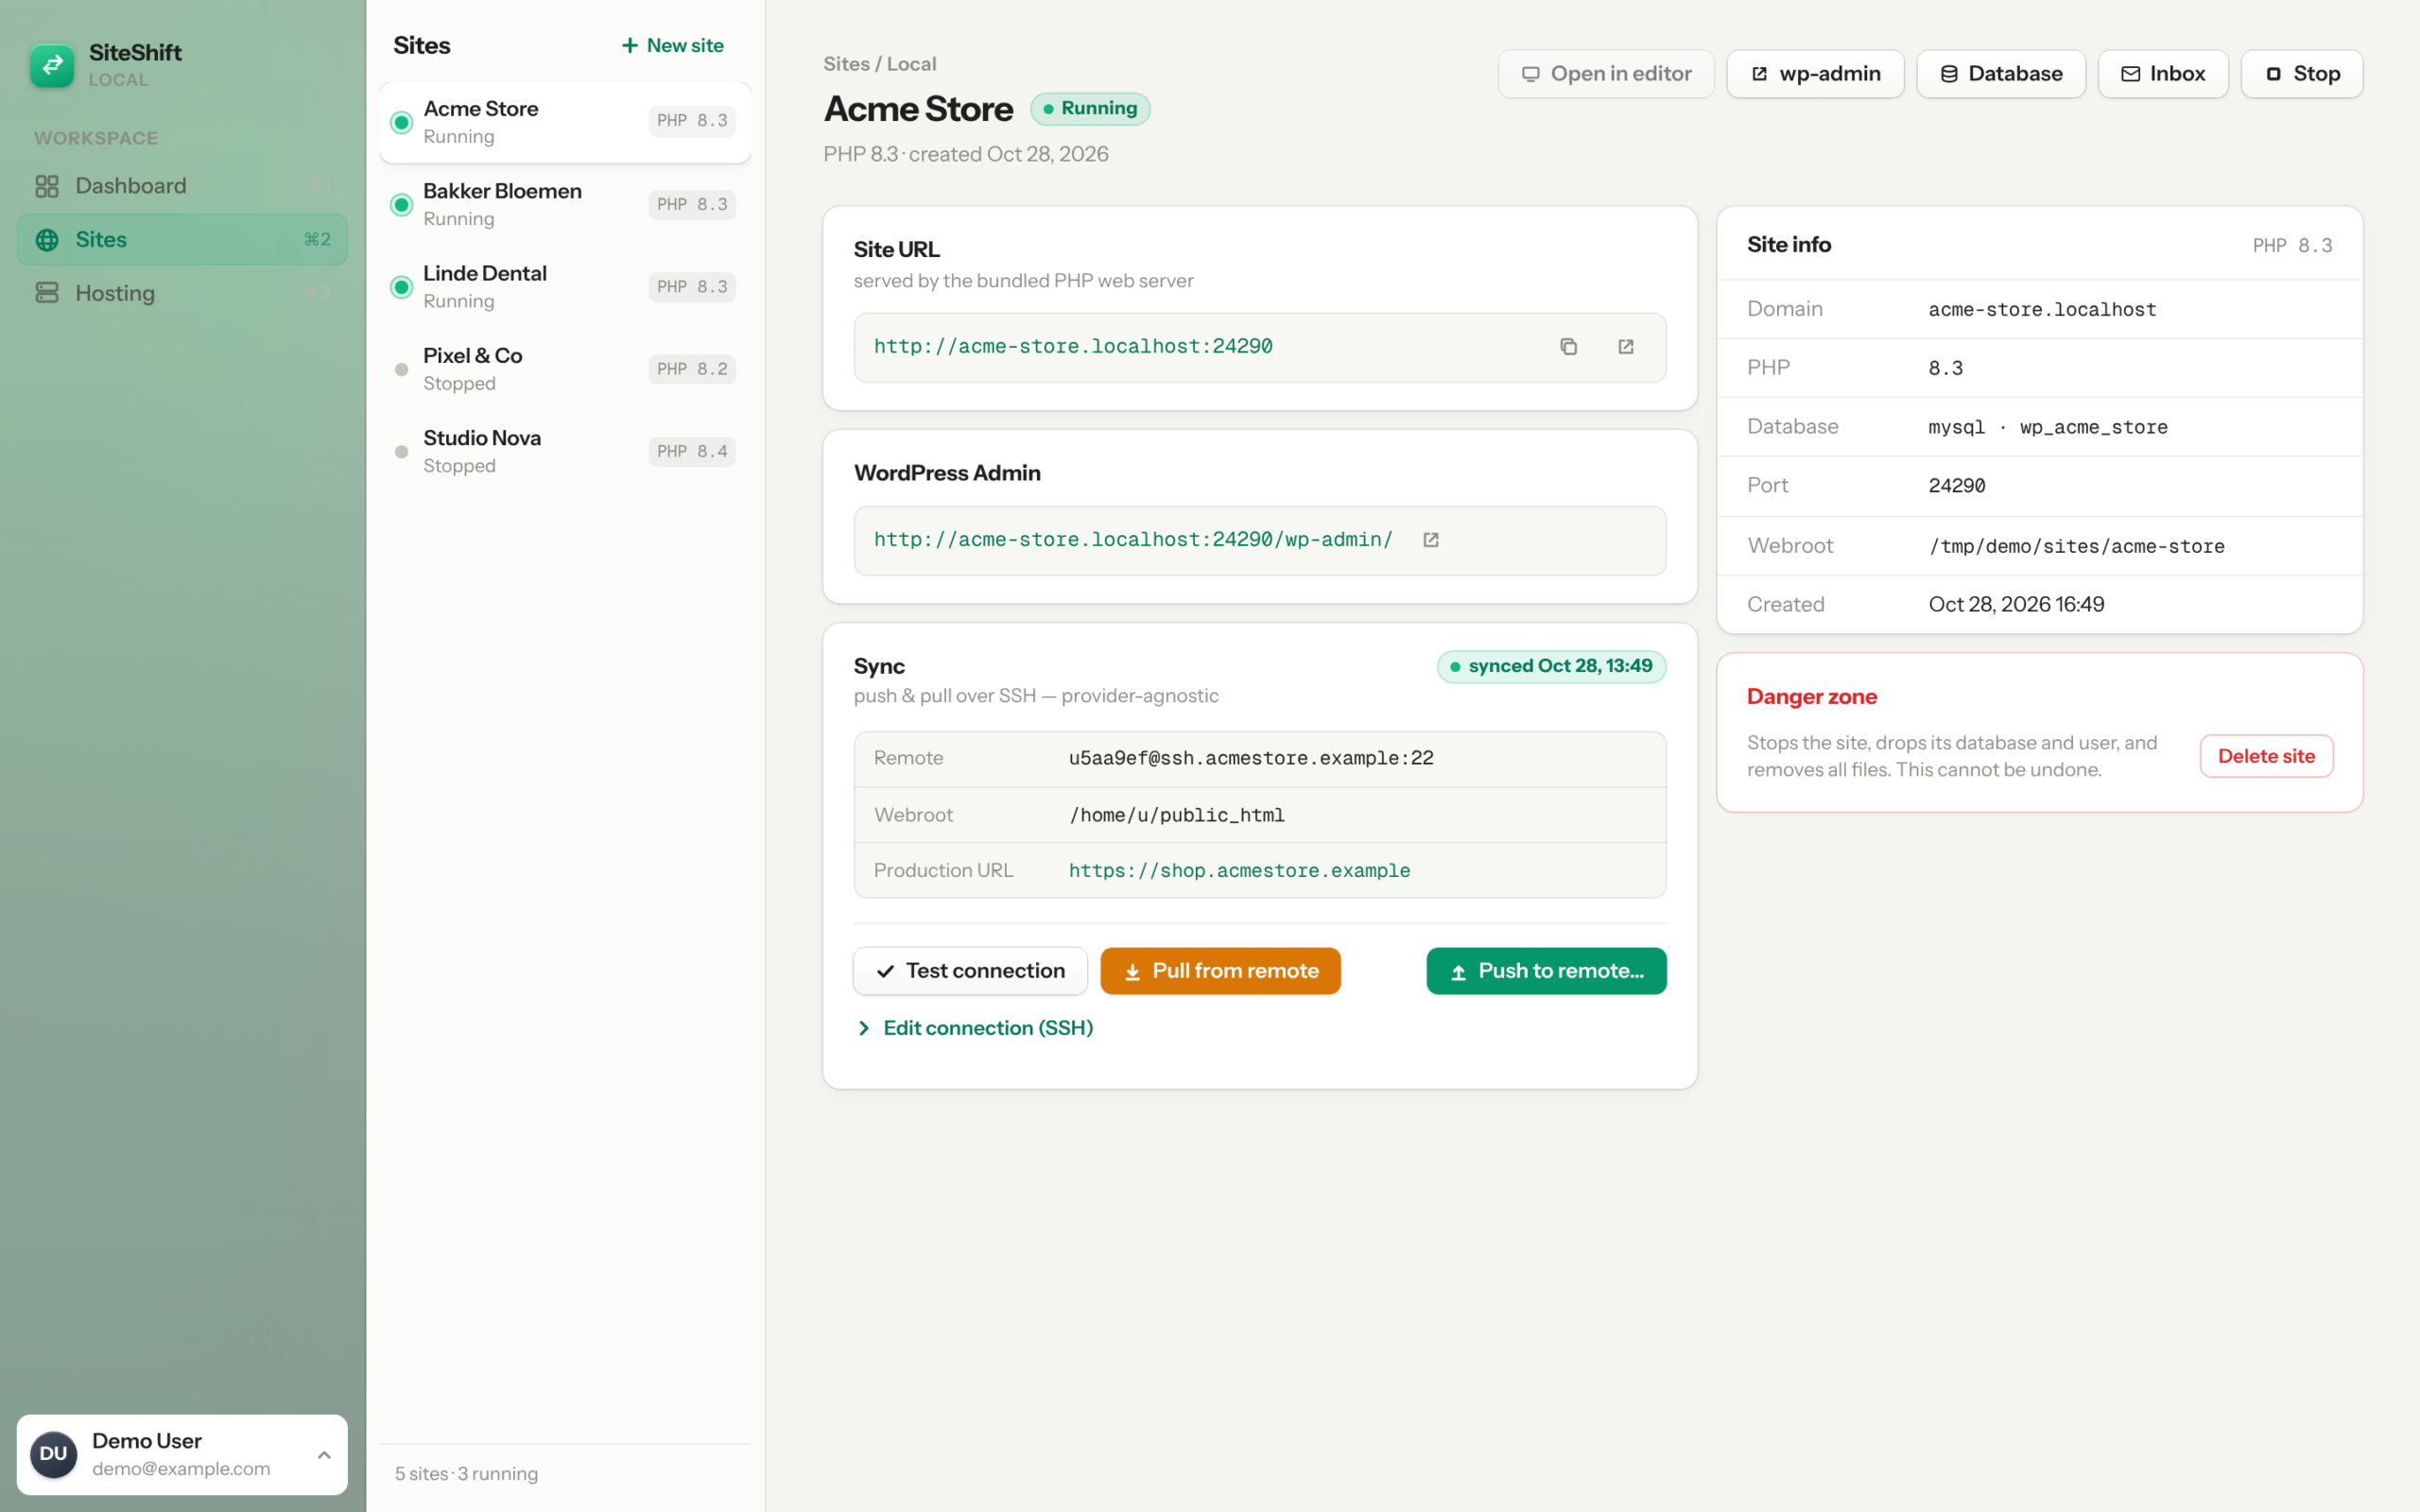Open the wp-admin URL link
The image size is (2420, 1512).
[x=1133, y=540]
